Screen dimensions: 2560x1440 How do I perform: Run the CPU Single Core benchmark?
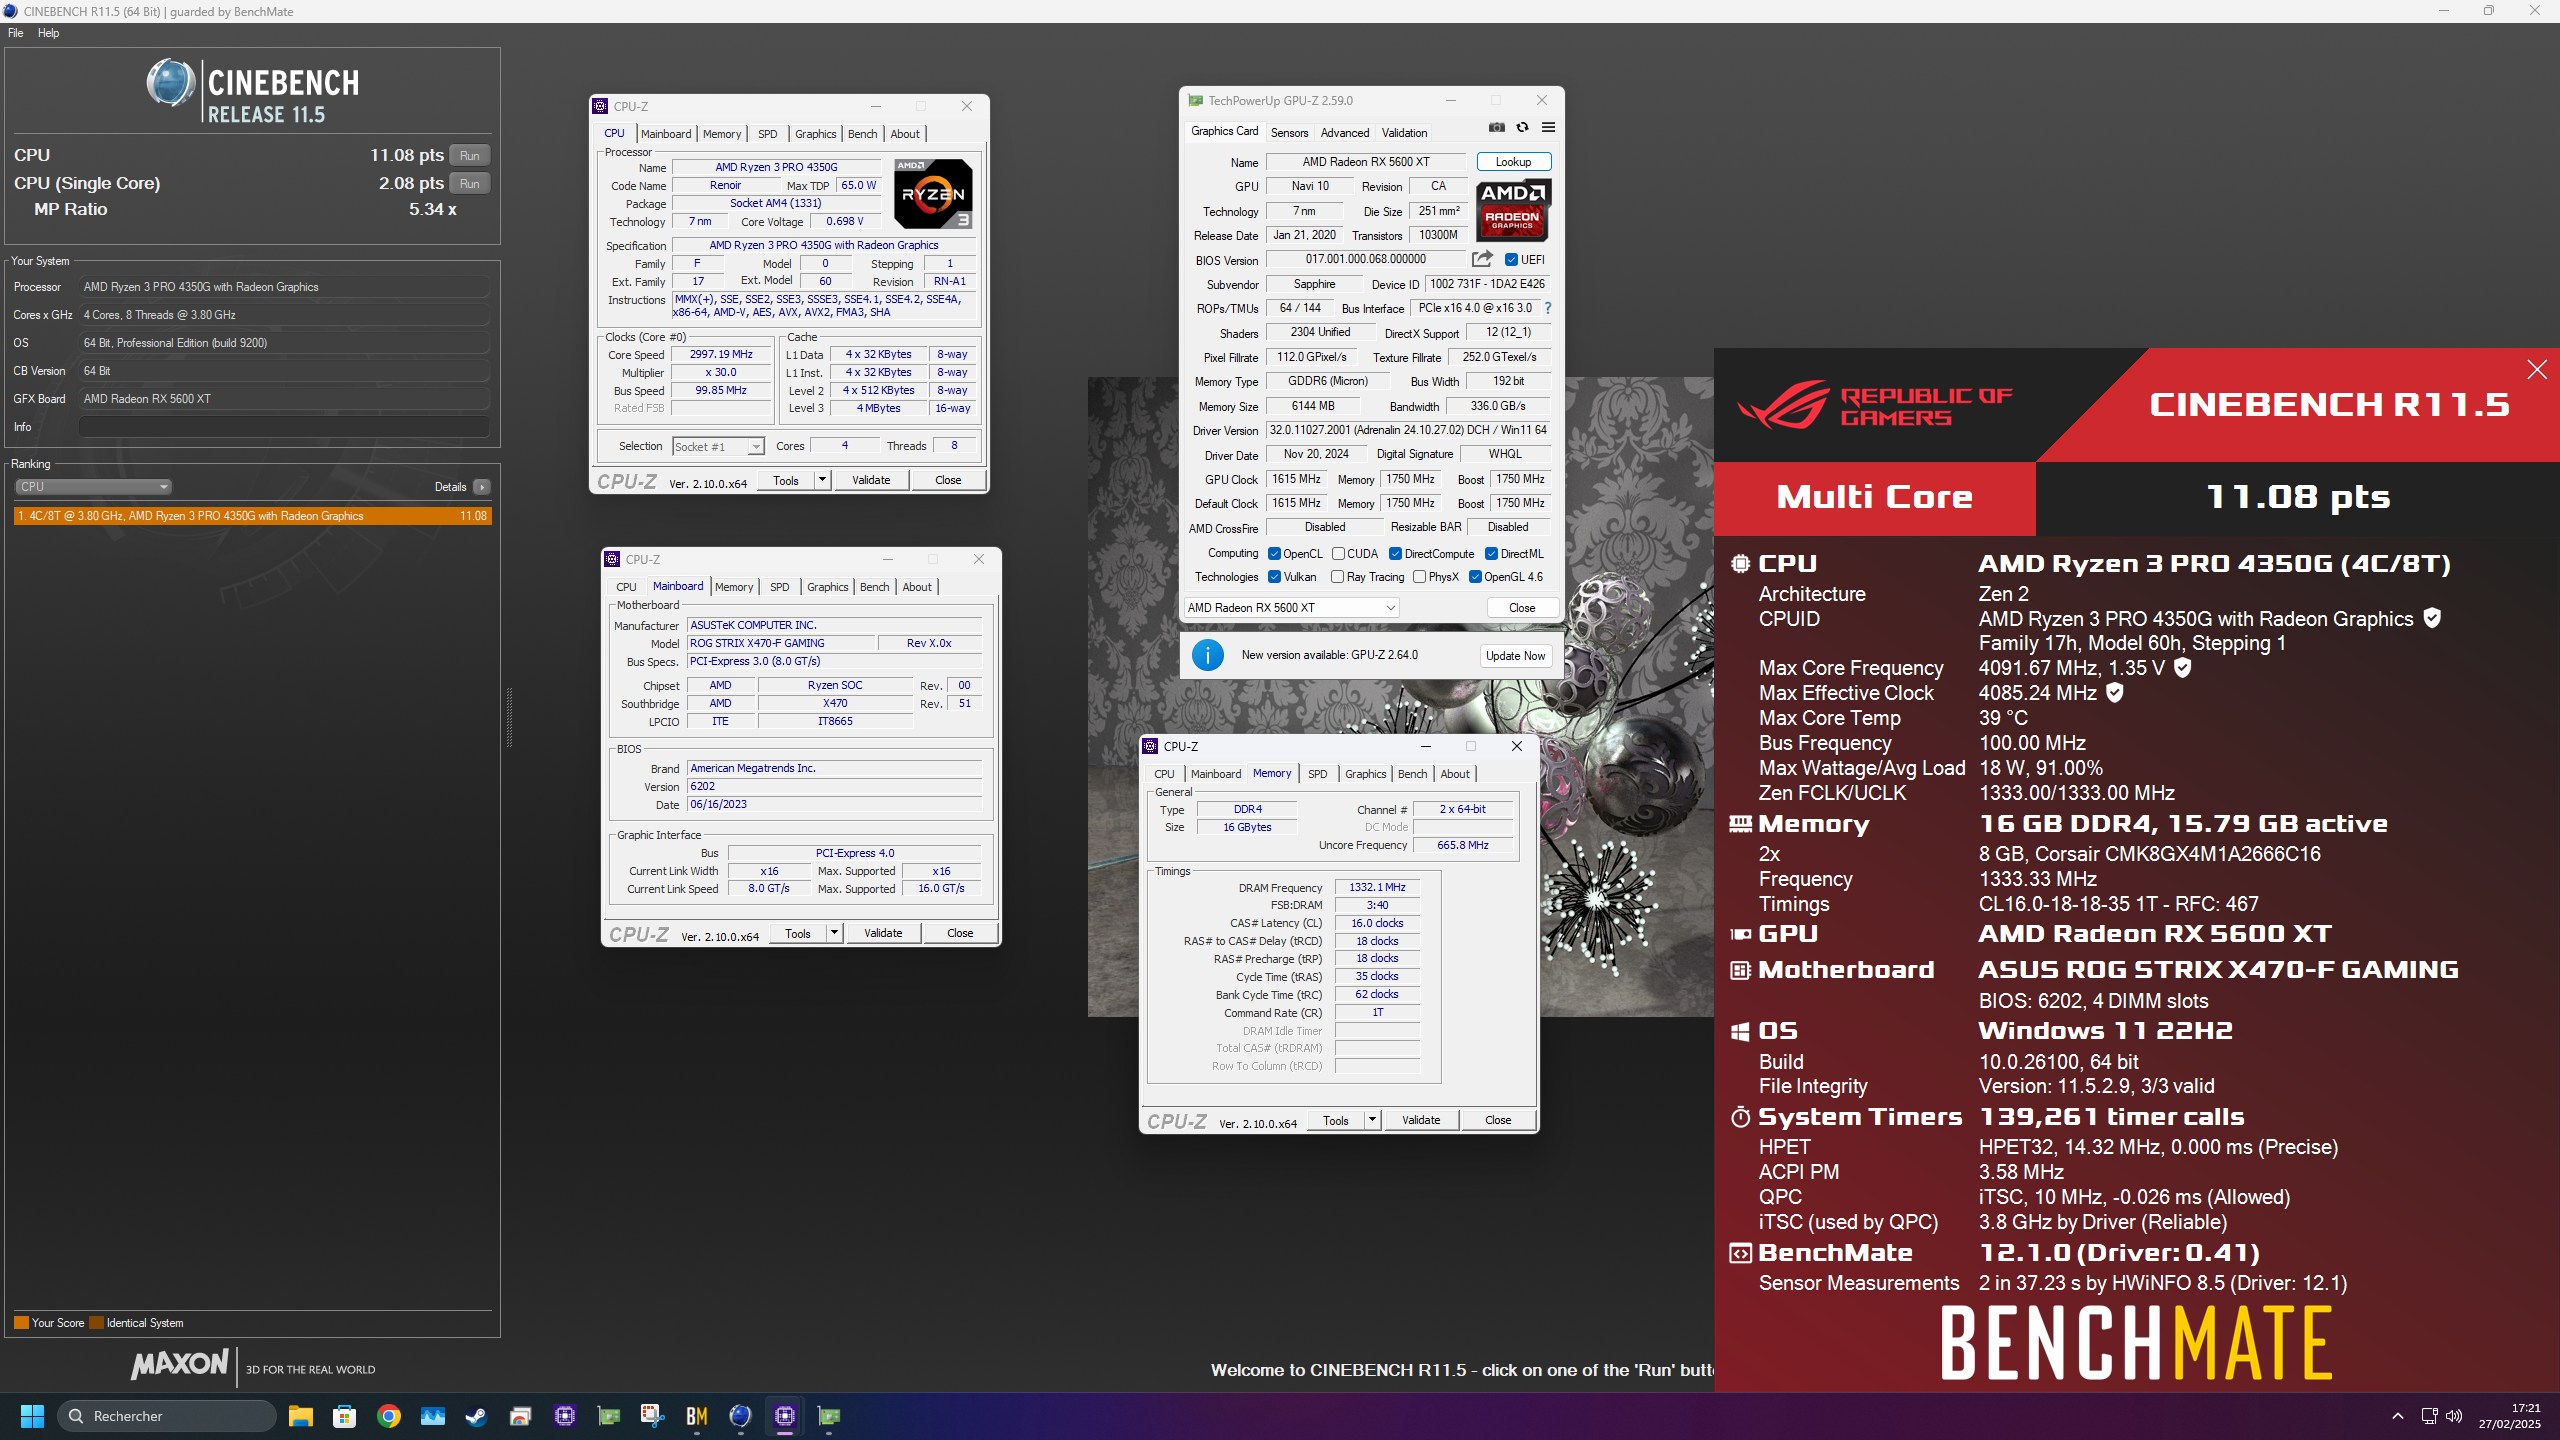click(469, 183)
